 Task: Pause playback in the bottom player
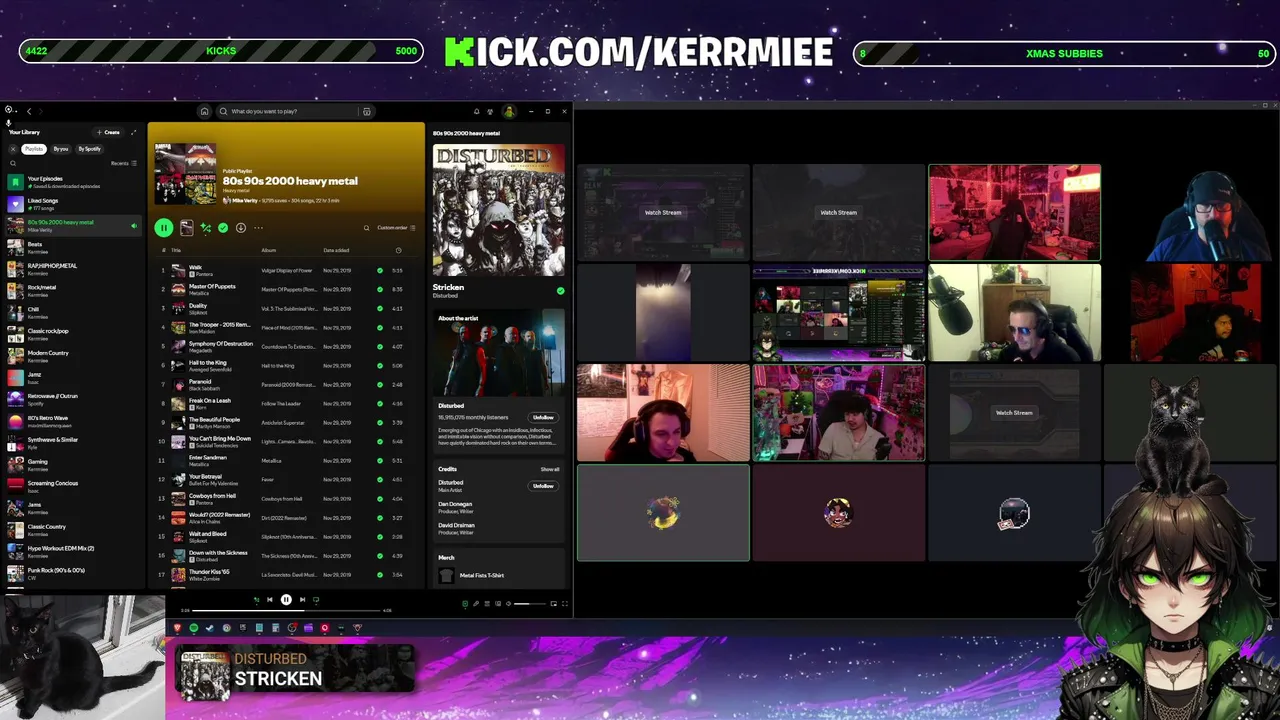[286, 600]
